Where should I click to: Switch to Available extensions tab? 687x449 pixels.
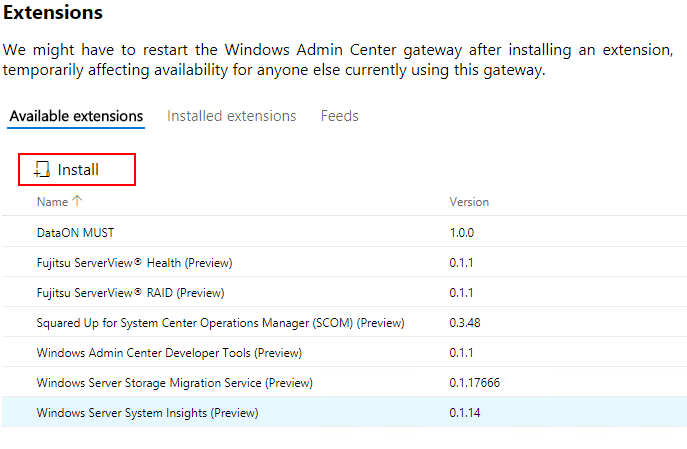76,116
